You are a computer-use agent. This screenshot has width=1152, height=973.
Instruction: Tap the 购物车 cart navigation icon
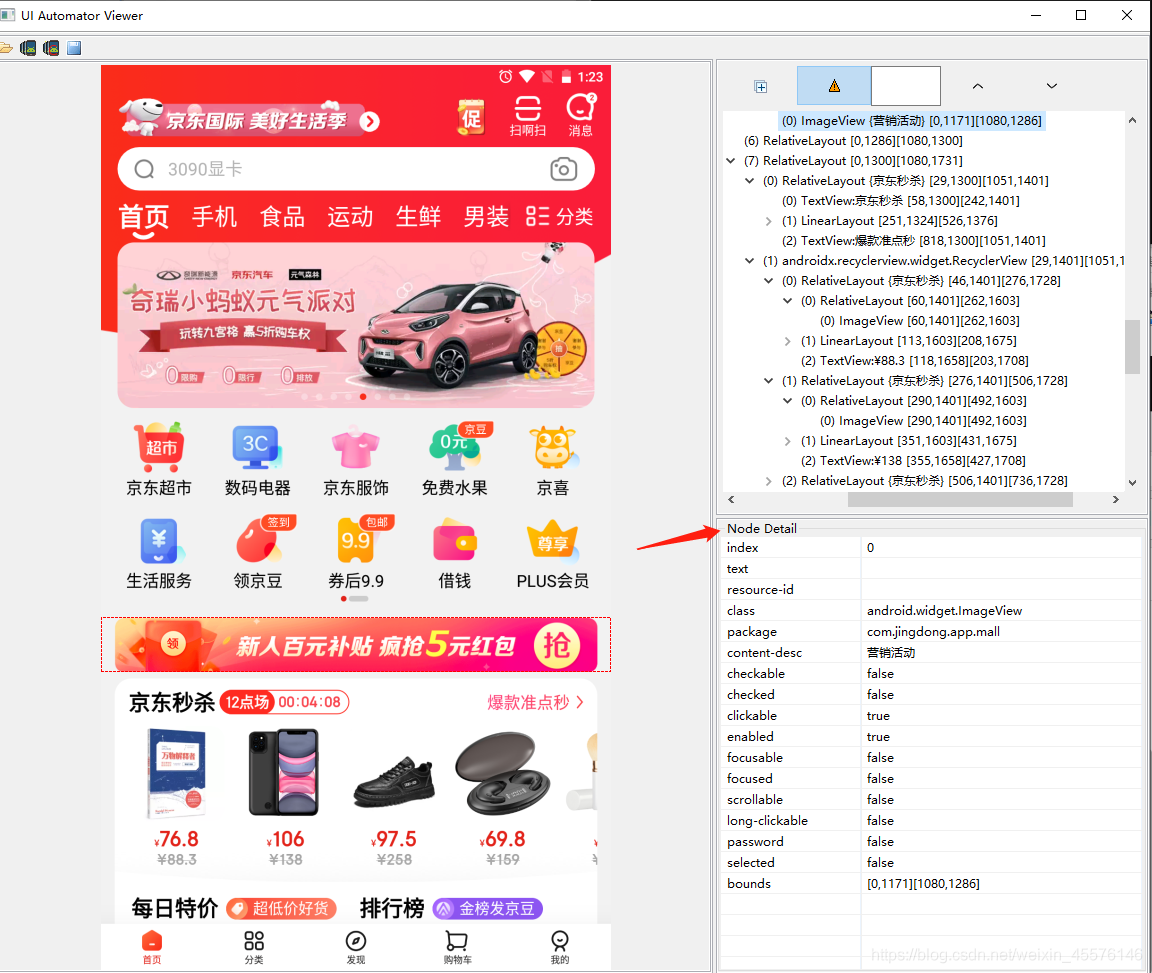tap(458, 947)
